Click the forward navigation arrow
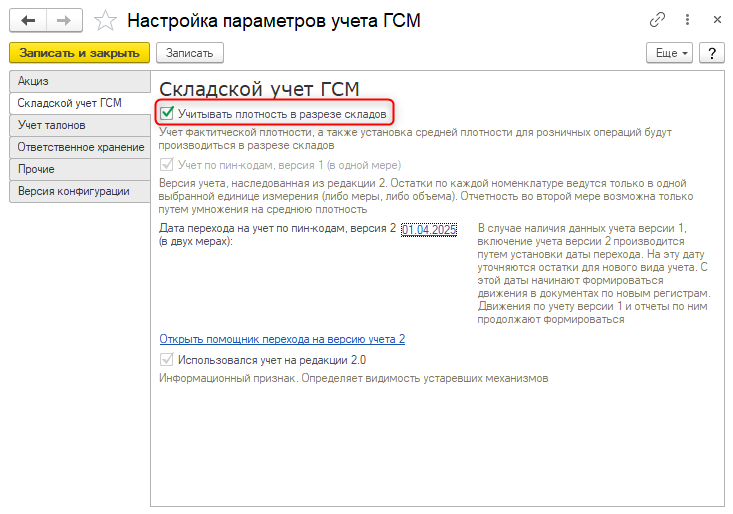 pos(63,19)
